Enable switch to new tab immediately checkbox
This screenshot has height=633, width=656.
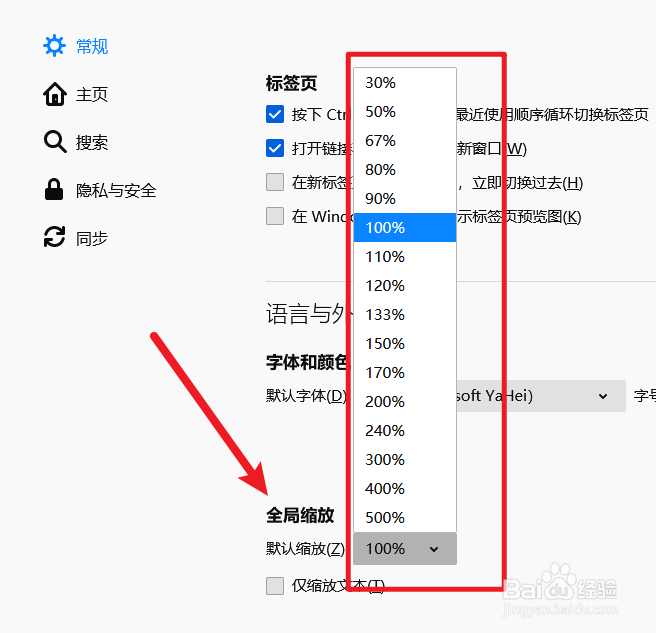275,182
